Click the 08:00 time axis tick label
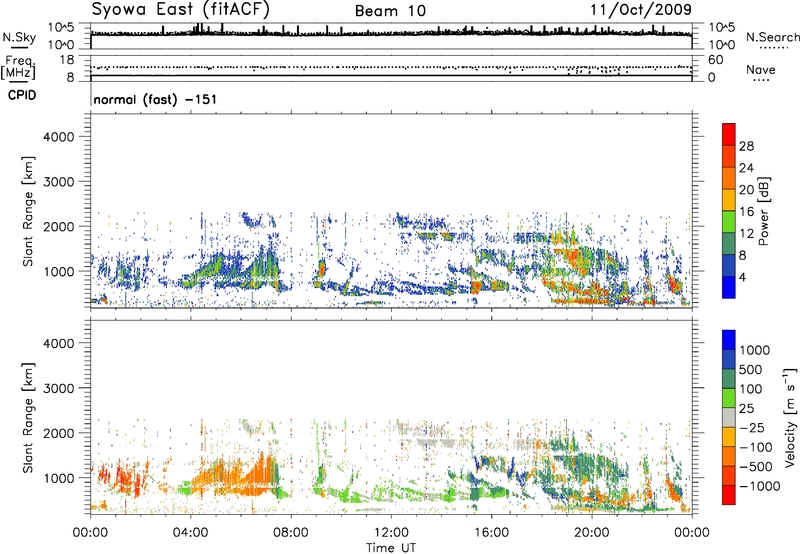This screenshot has height=554, width=800. 291,533
